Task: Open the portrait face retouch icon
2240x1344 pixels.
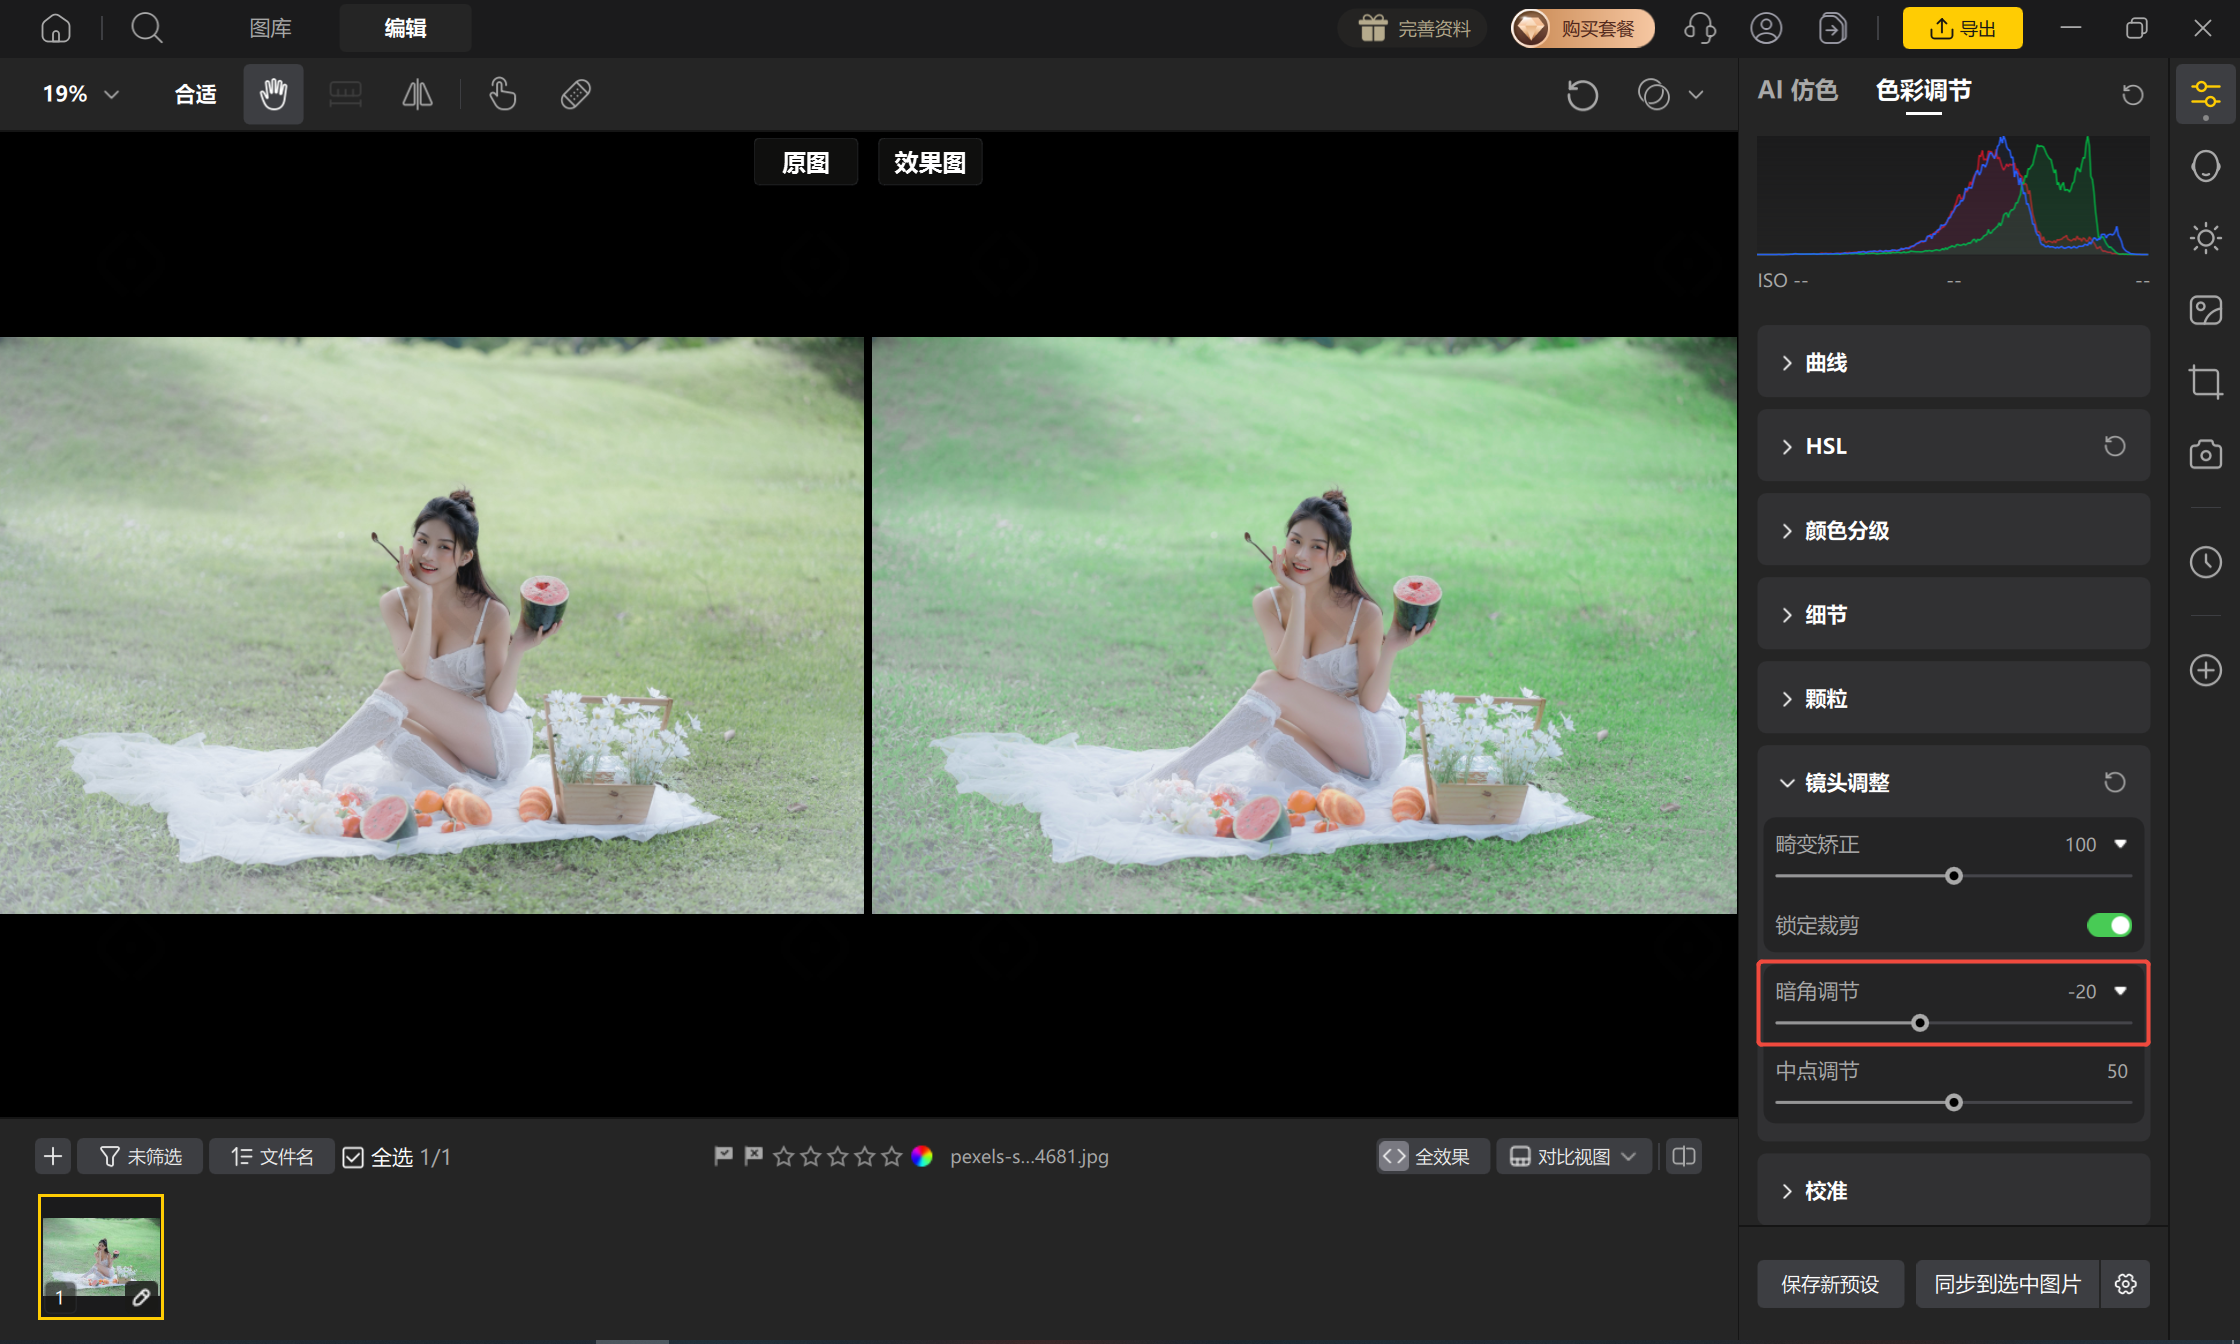Action: (2205, 166)
